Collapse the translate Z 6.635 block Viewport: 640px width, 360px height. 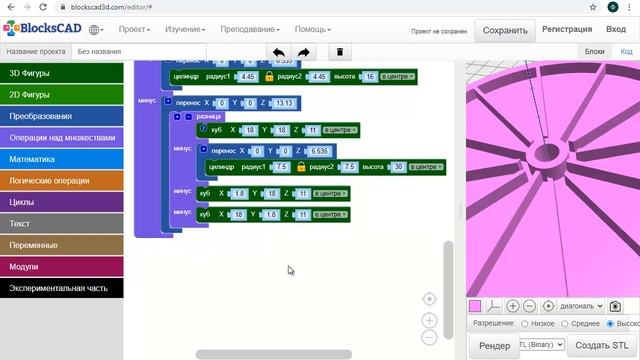pyautogui.click(x=203, y=149)
